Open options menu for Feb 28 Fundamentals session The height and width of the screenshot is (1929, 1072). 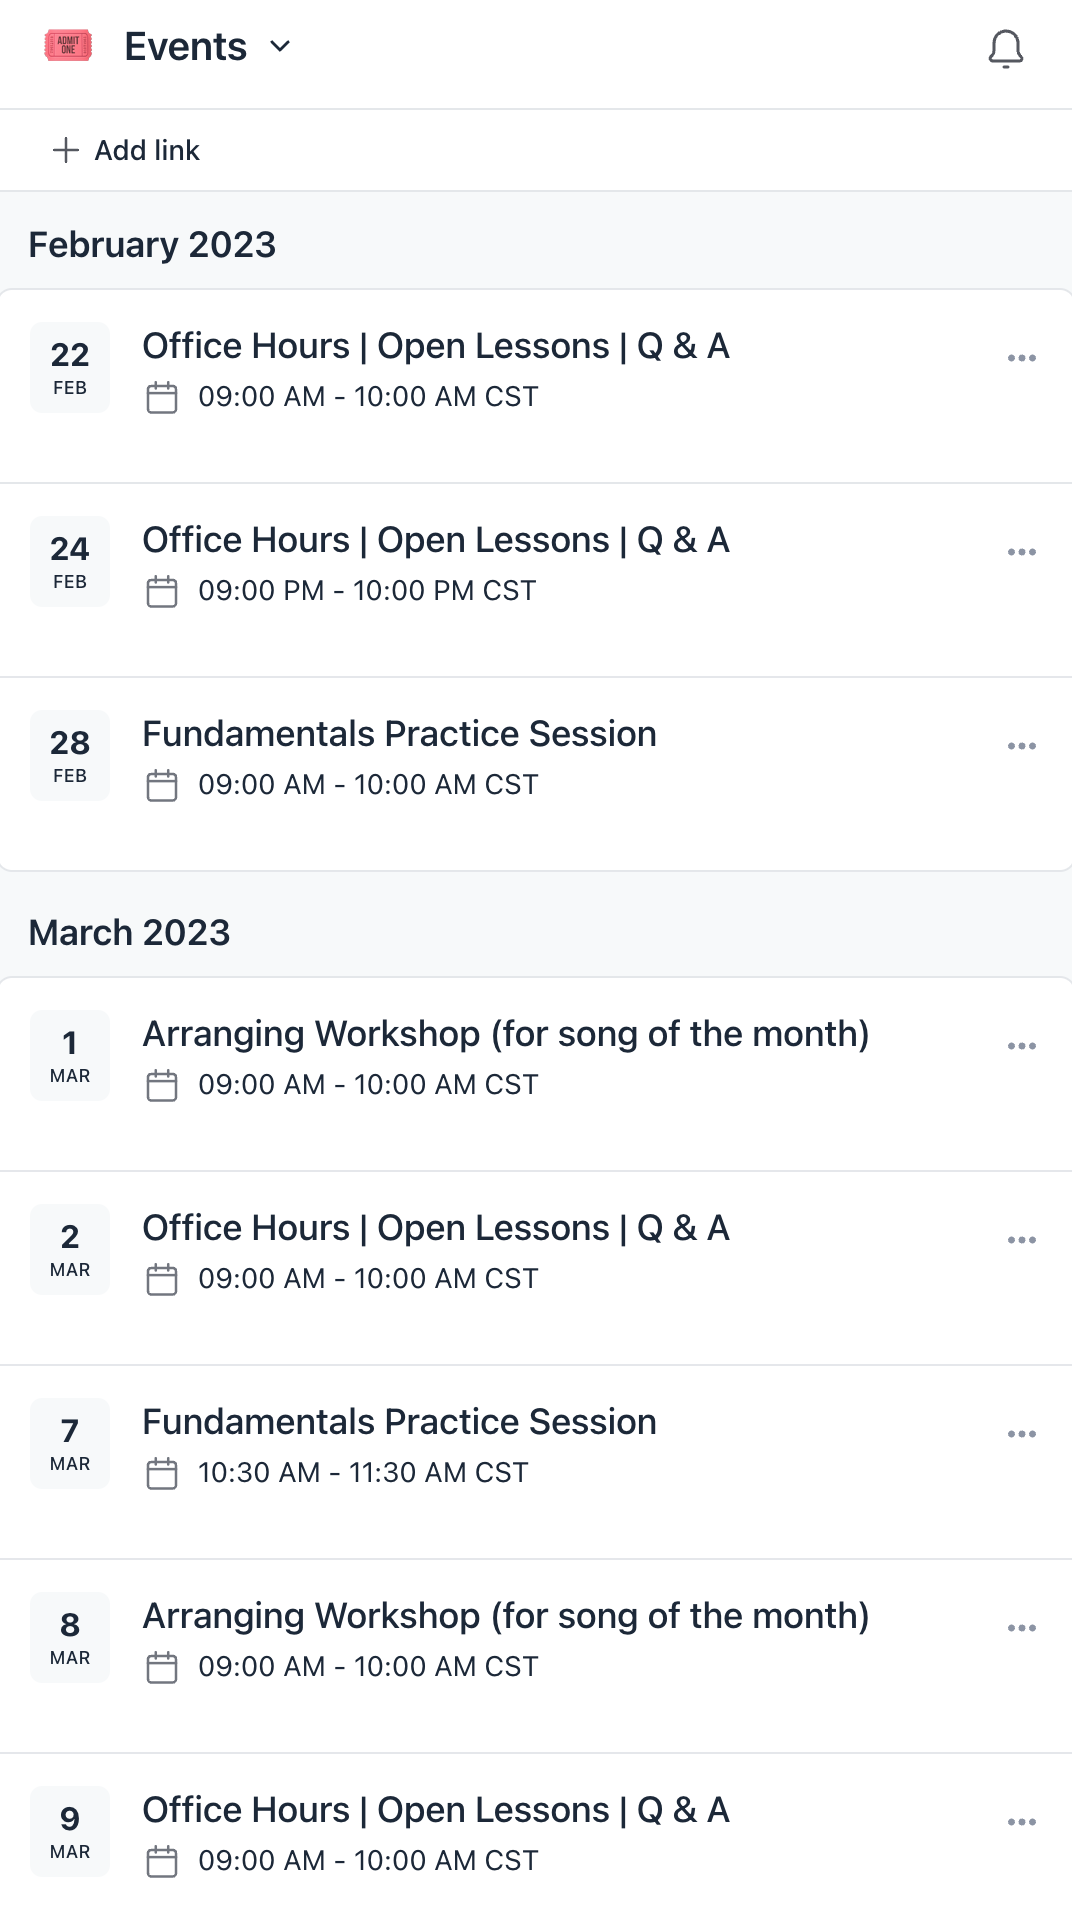[1021, 746]
